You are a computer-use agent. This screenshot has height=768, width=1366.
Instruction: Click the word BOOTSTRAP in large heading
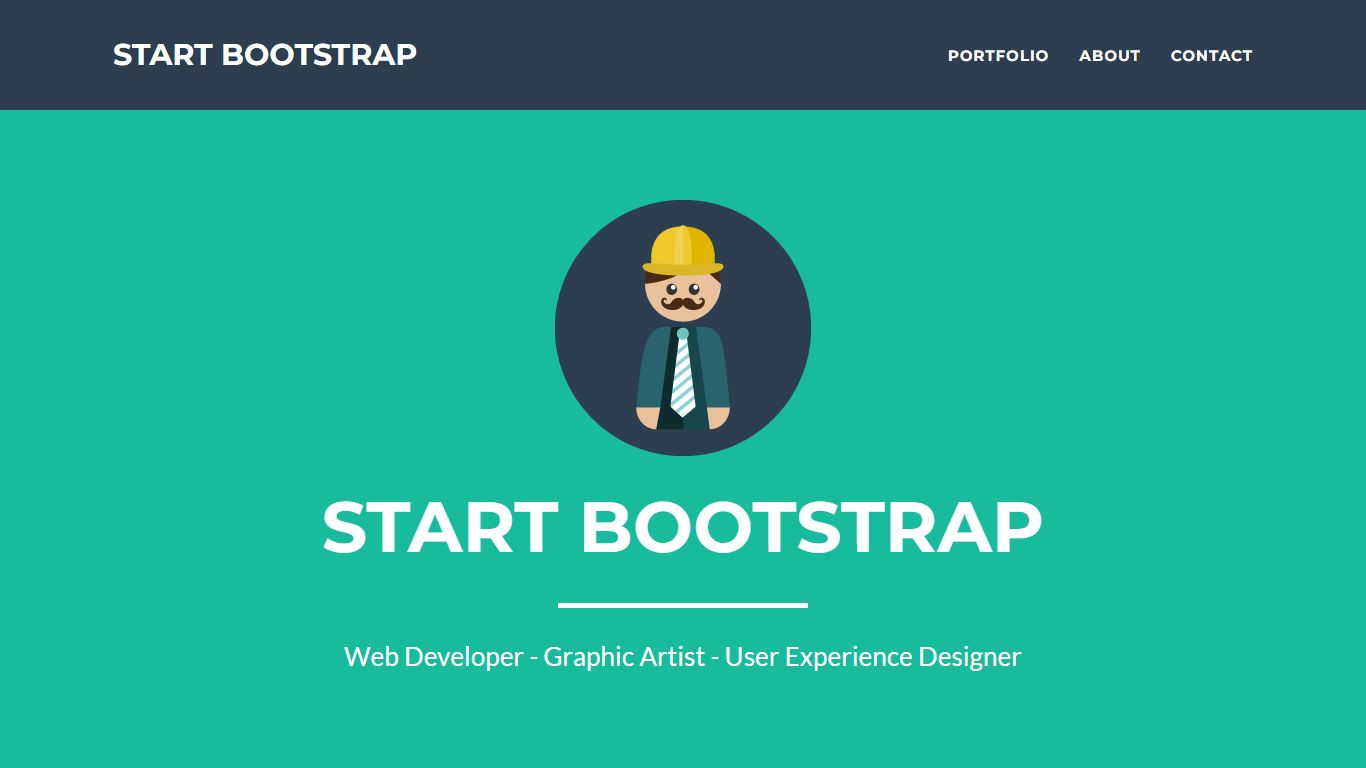click(811, 528)
